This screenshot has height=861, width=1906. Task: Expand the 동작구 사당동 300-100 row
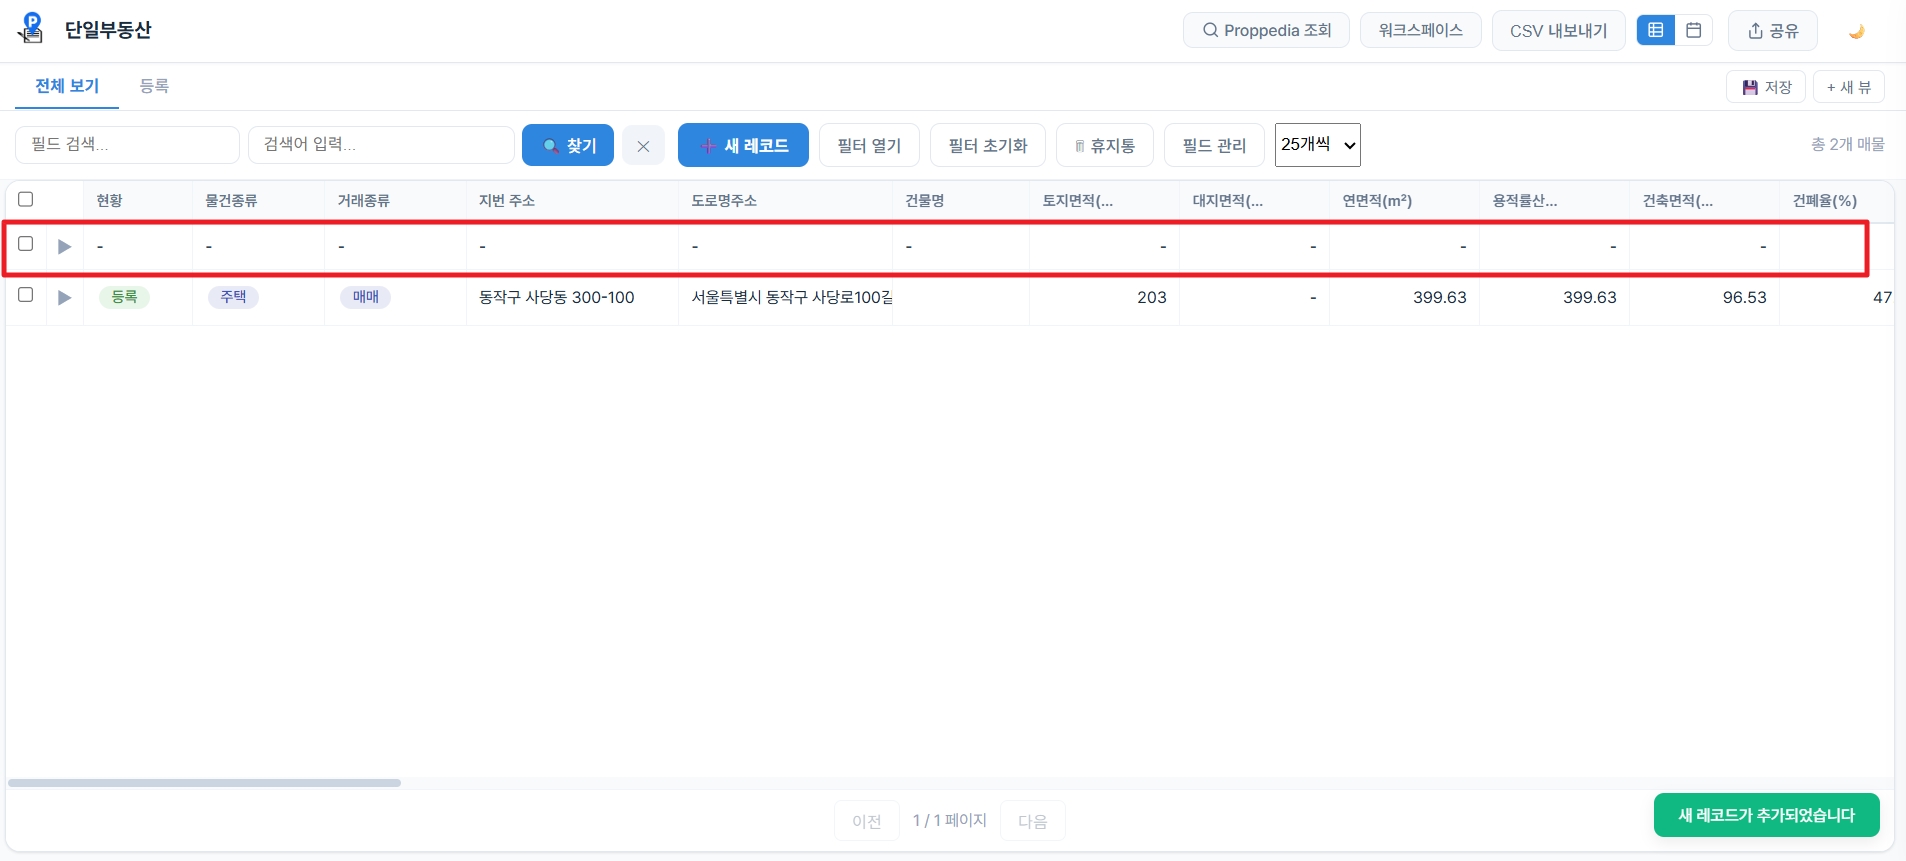(x=64, y=297)
